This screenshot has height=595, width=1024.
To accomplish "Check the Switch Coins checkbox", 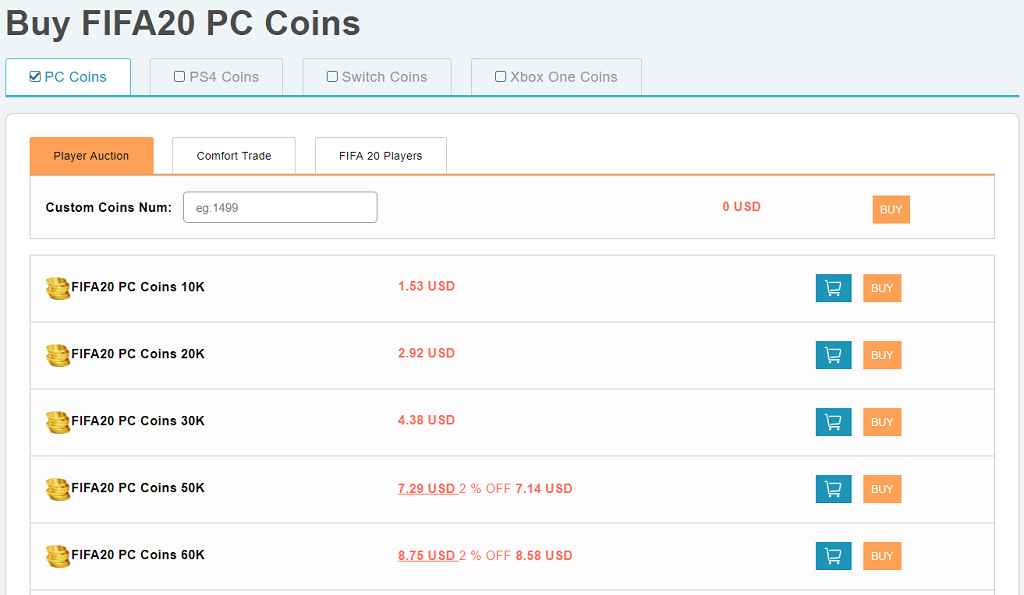I will coord(332,76).
